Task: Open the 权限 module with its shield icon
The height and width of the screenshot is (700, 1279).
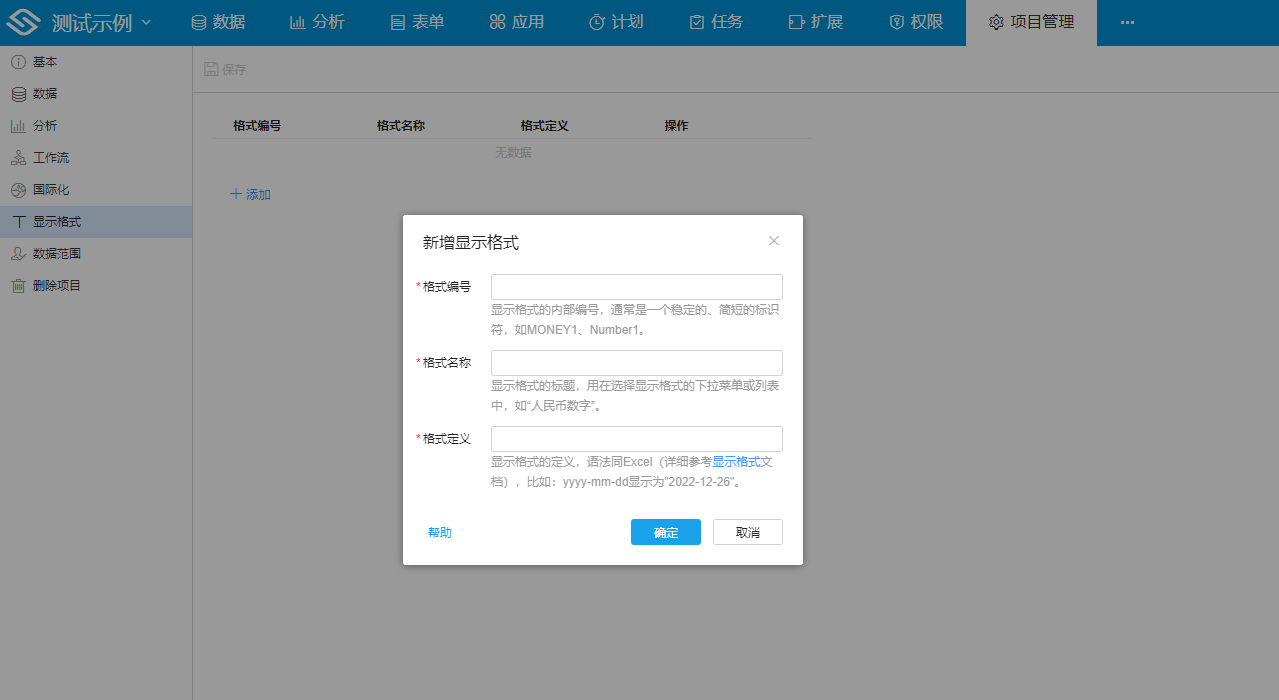Action: click(x=915, y=21)
